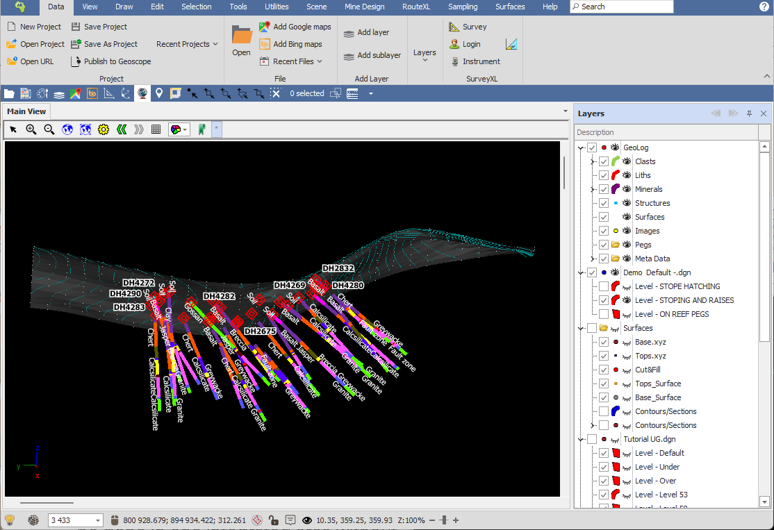Collapse the Demo Default -.dgn node
The width and height of the screenshot is (774, 530).
[x=581, y=272]
